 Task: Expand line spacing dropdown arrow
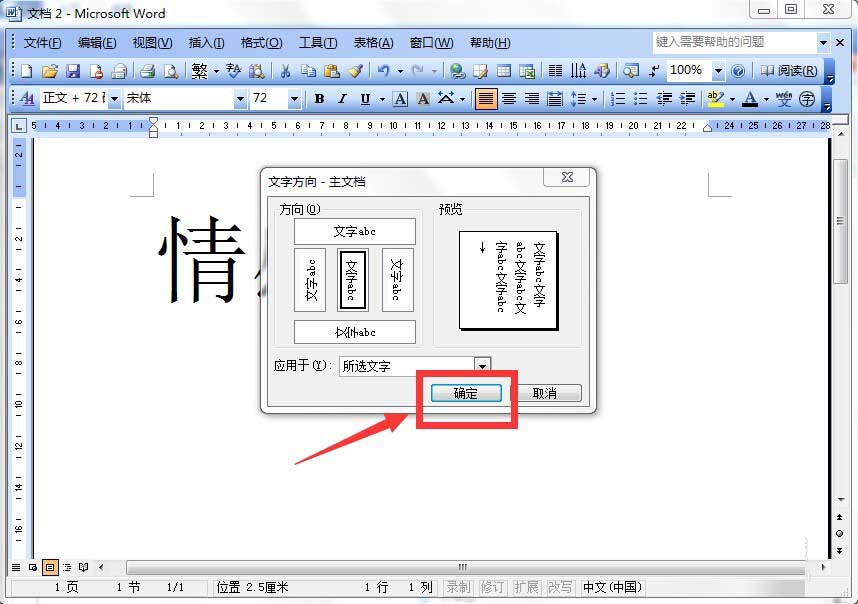pos(594,99)
